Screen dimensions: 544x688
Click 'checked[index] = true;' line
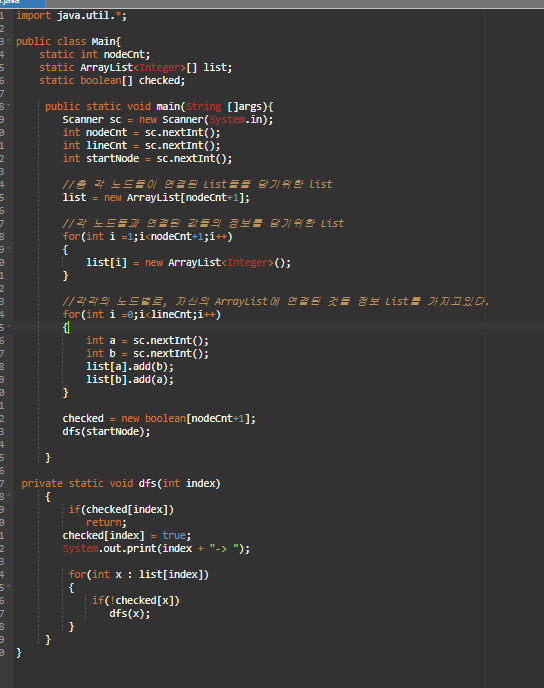pyautogui.click(x=127, y=536)
